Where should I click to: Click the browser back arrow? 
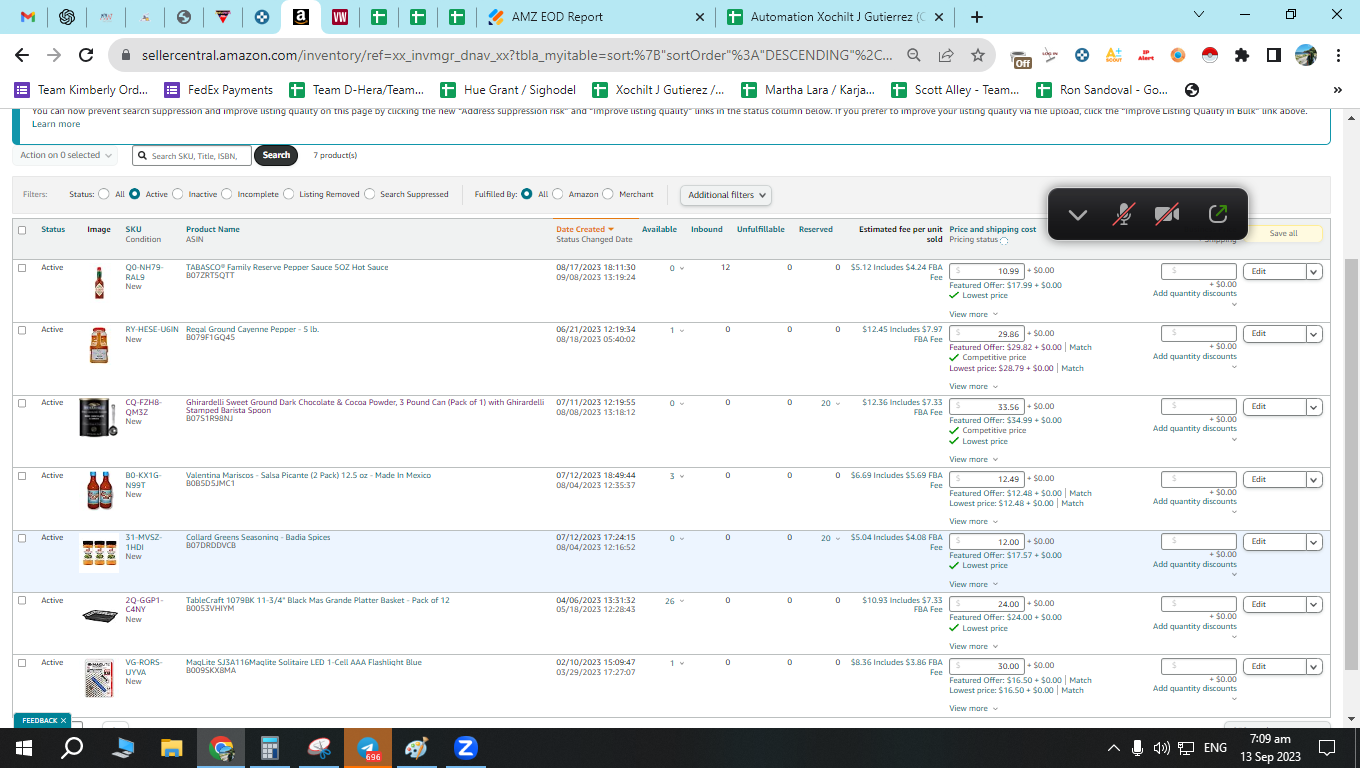(x=22, y=56)
